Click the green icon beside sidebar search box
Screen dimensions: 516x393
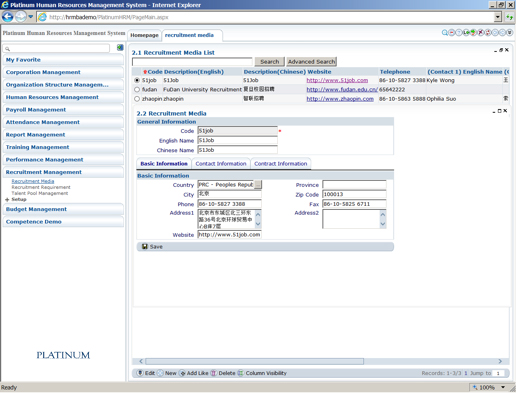click(120, 48)
